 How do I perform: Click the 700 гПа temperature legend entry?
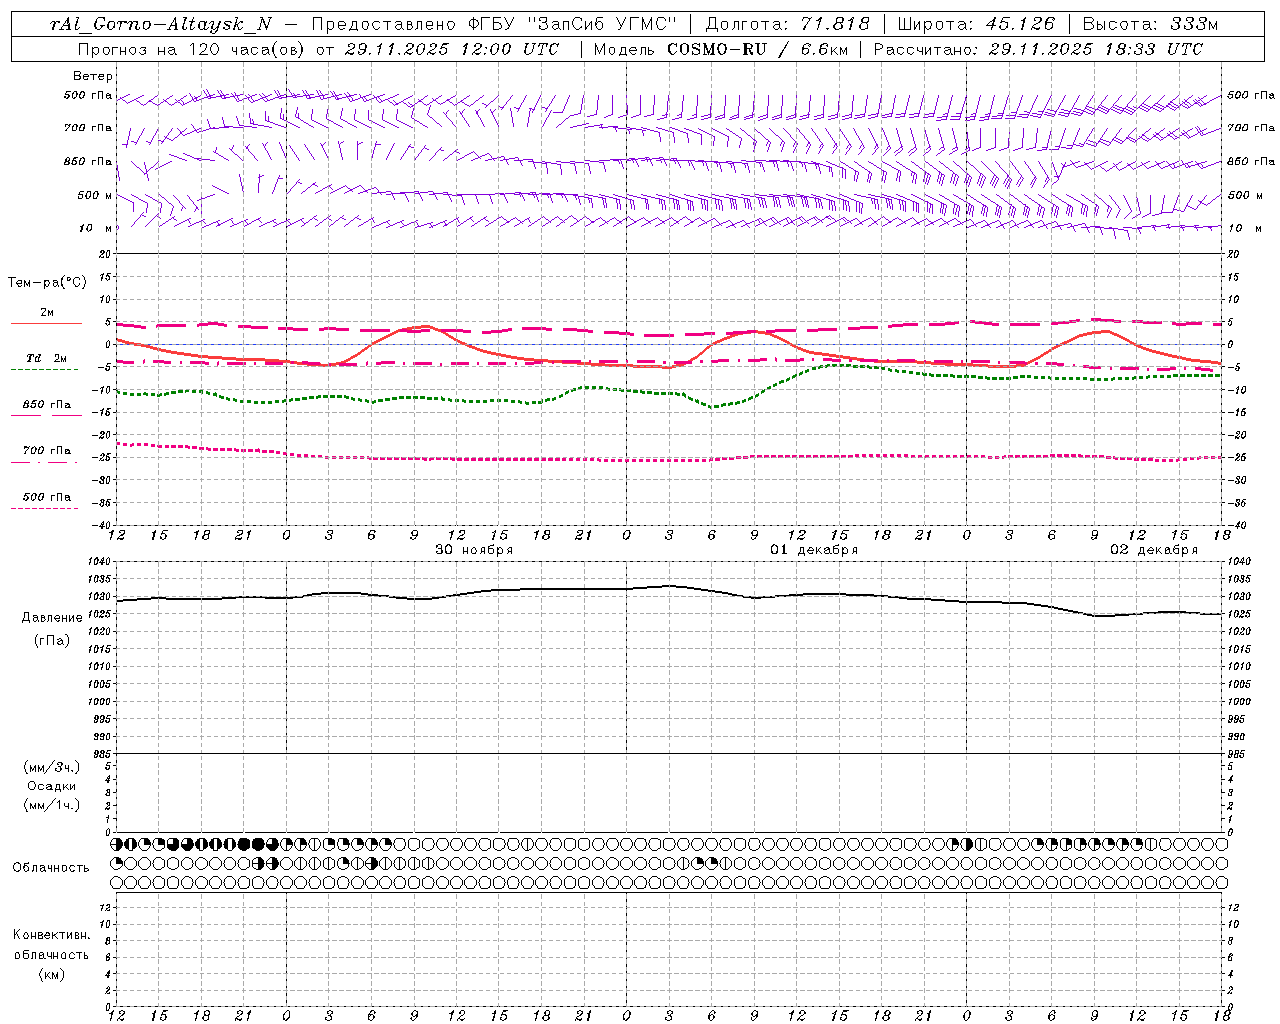pos(47,451)
